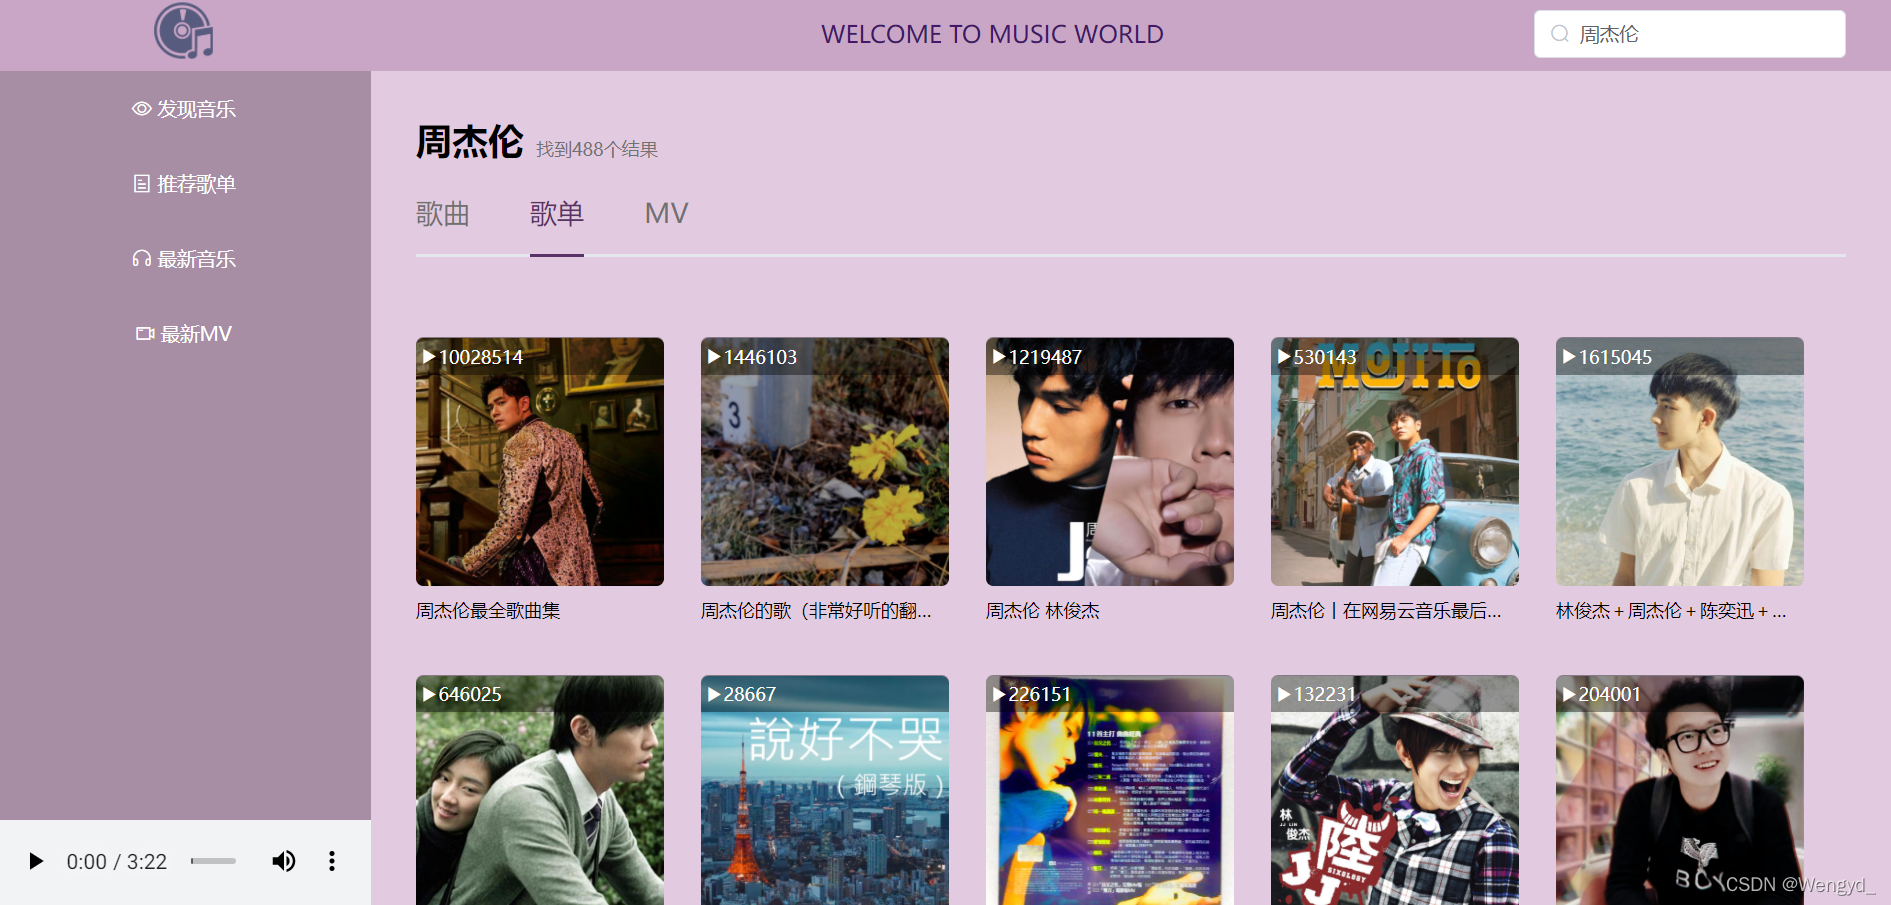1891x905 pixels.
Task: Open playlist 林俊杰 + 周杰伦 + 陈奕迅 + ...
Action: [x=1671, y=611]
